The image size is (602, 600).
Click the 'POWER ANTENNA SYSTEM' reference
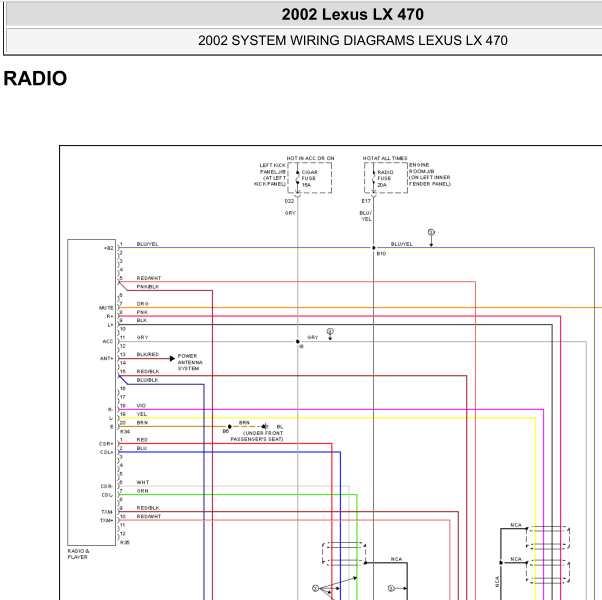[190, 362]
